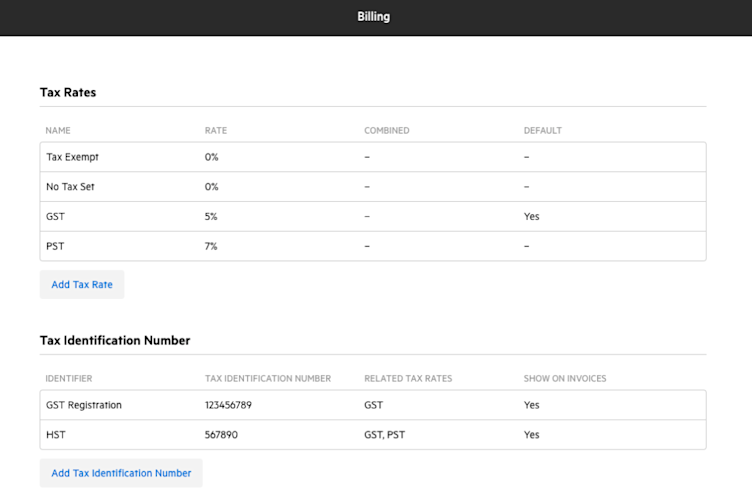Open the Tax Exempt rate row
The height and width of the screenshot is (500, 752).
pyautogui.click(x=72, y=157)
